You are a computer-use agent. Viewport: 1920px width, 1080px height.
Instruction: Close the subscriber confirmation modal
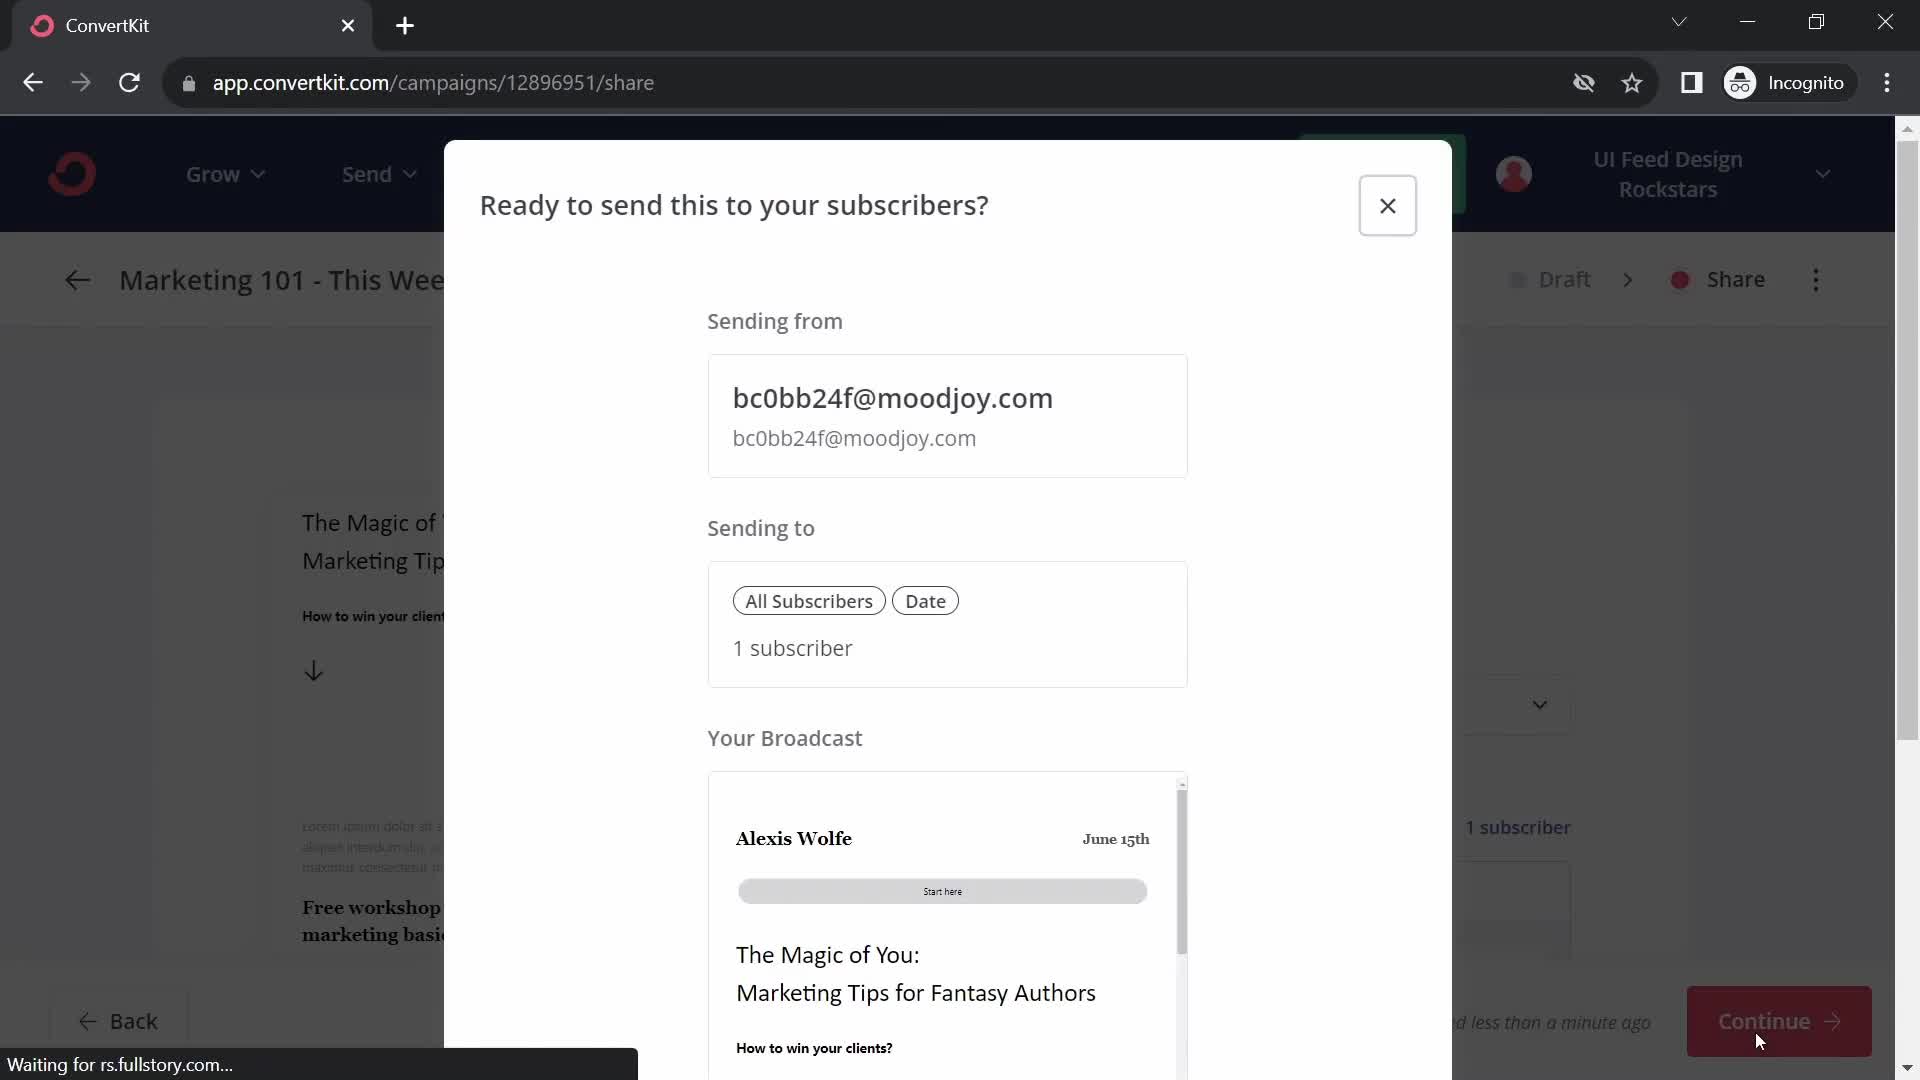1387,206
